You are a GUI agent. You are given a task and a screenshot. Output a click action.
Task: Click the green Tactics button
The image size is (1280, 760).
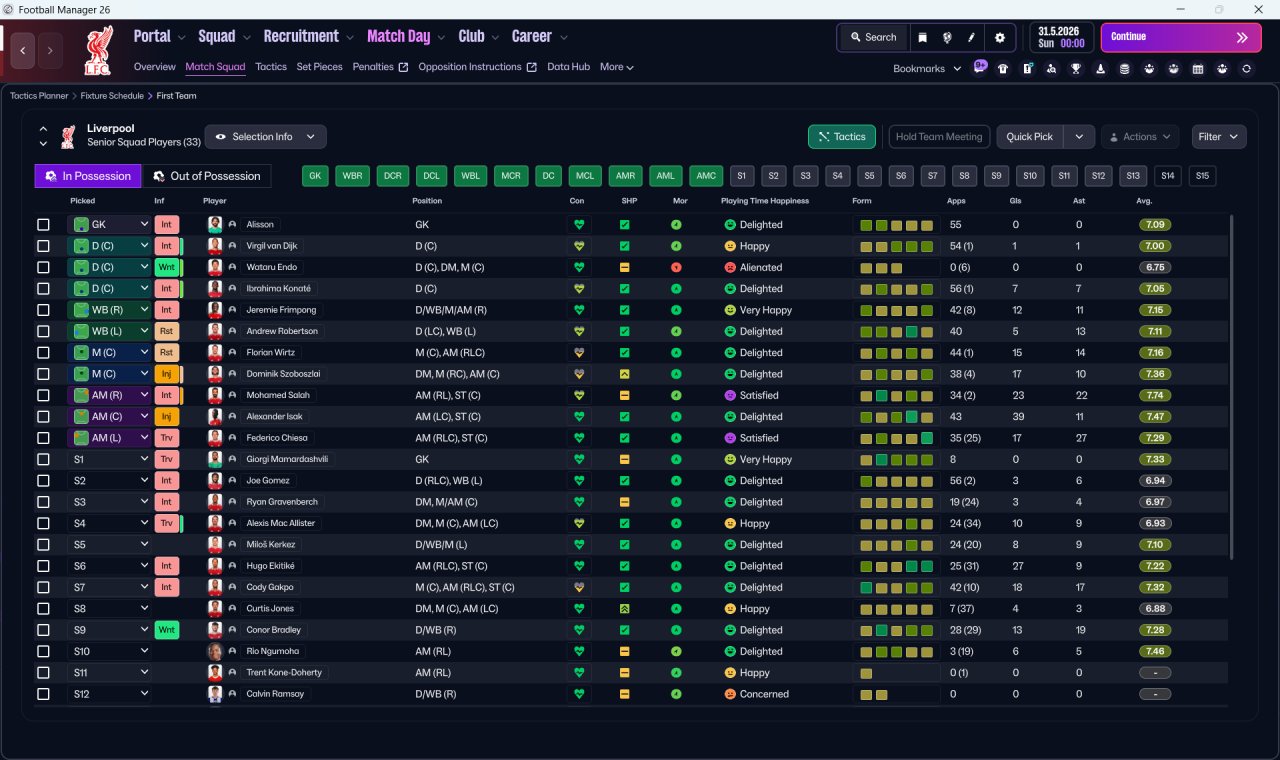(x=842, y=137)
